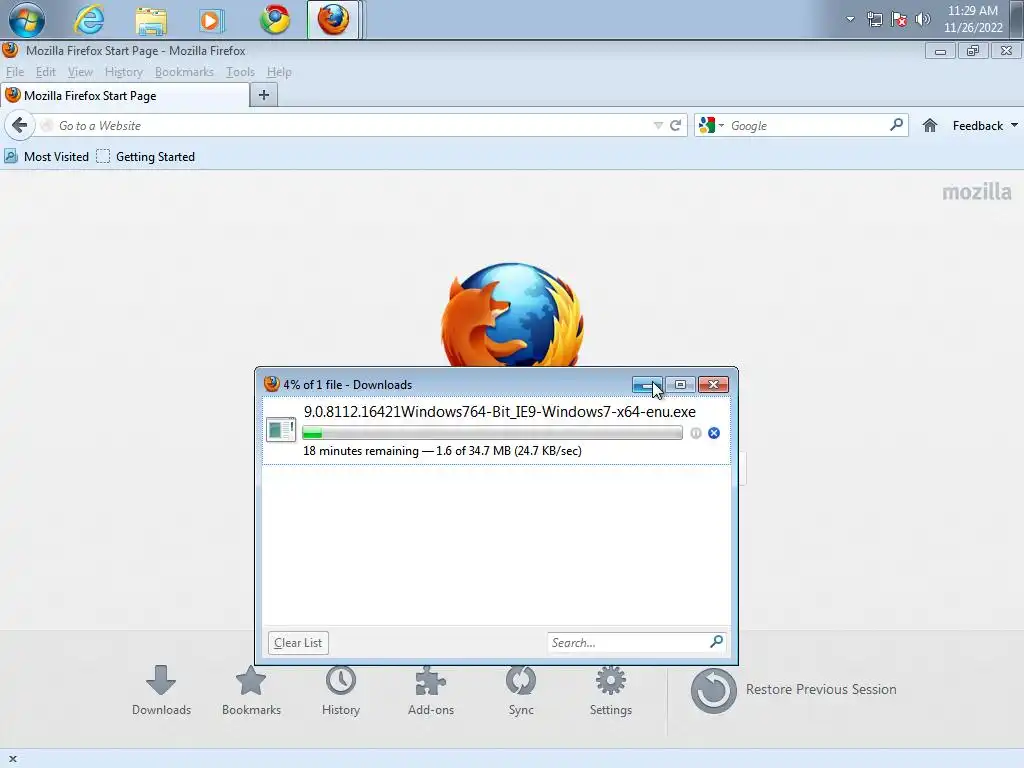Image resolution: width=1024 pixels, height=768 pixels.
Task: Open the Google search engine selector
Action: (711, 125)
